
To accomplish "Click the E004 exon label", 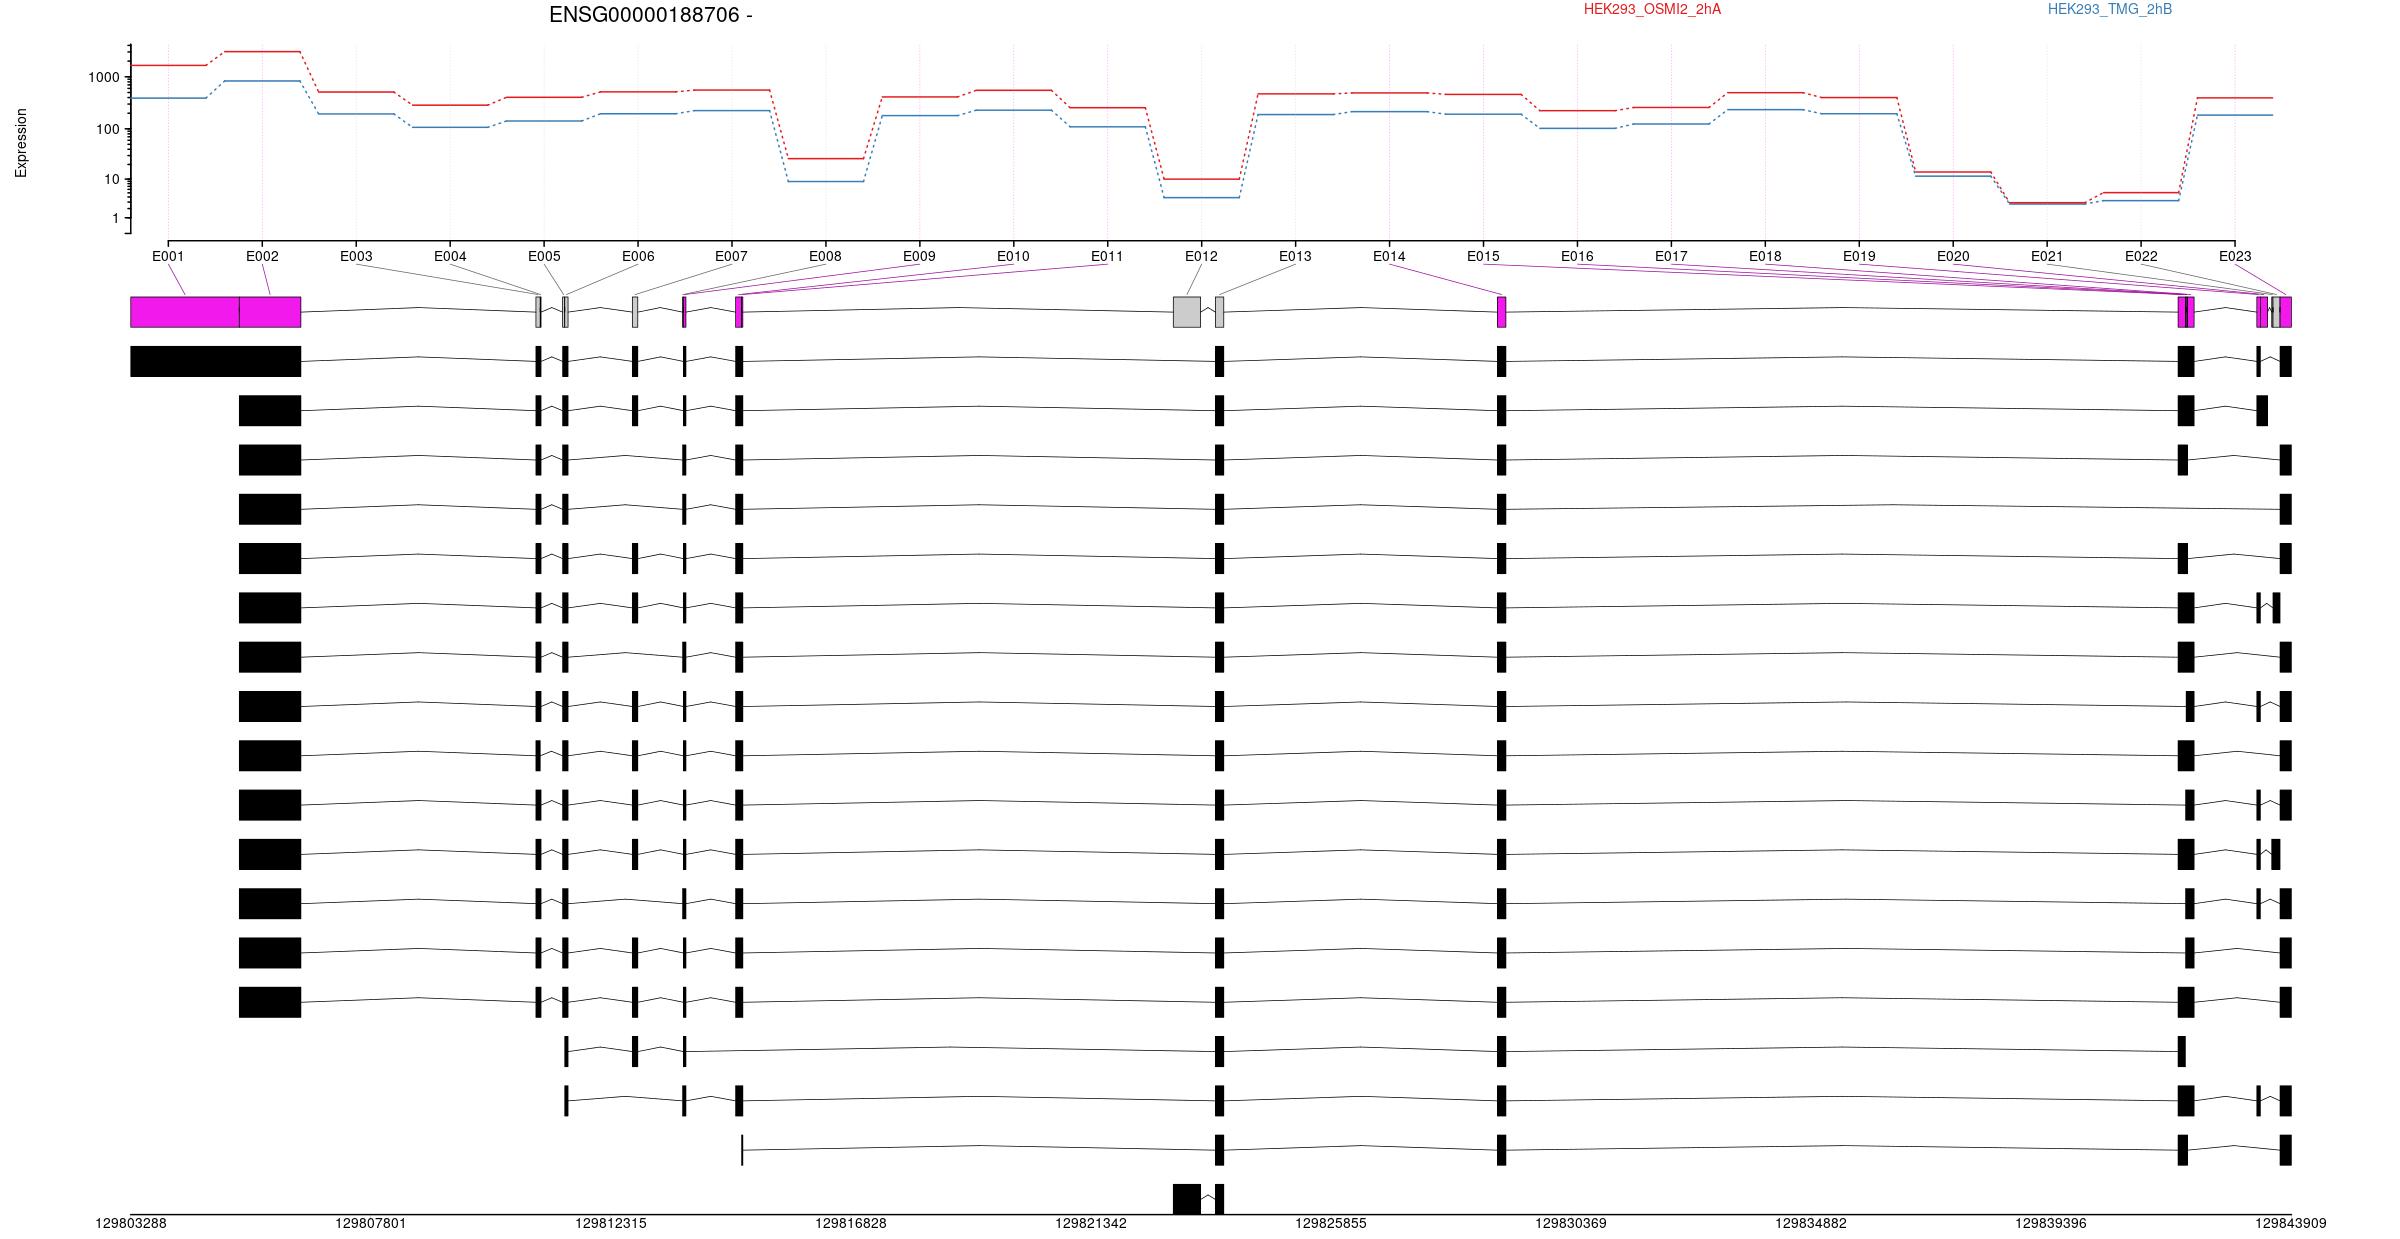I will (450, 256).
